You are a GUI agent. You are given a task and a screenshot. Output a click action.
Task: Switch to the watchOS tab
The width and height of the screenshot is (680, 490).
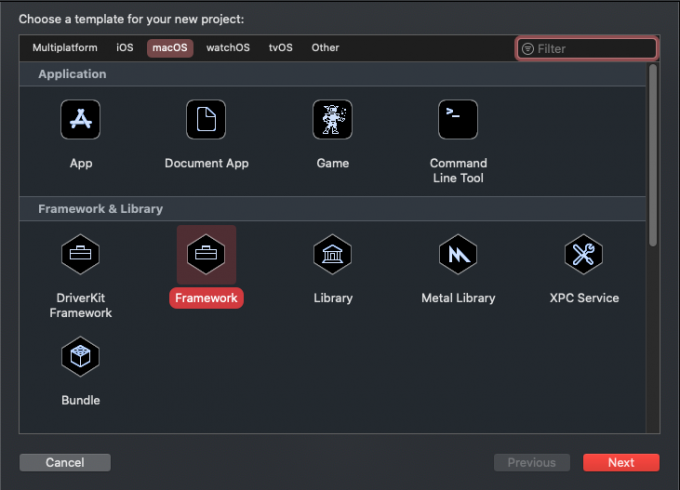(228, 48)
